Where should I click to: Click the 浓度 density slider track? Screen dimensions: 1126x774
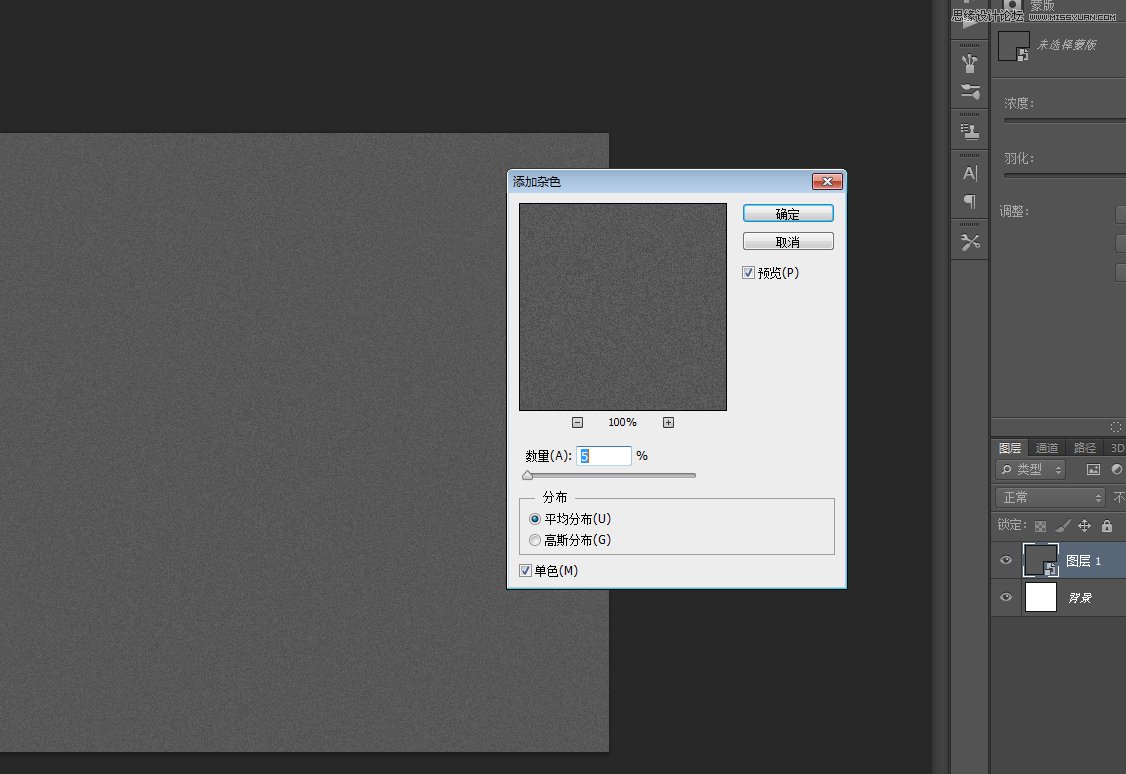click(x=1065, y=121)
